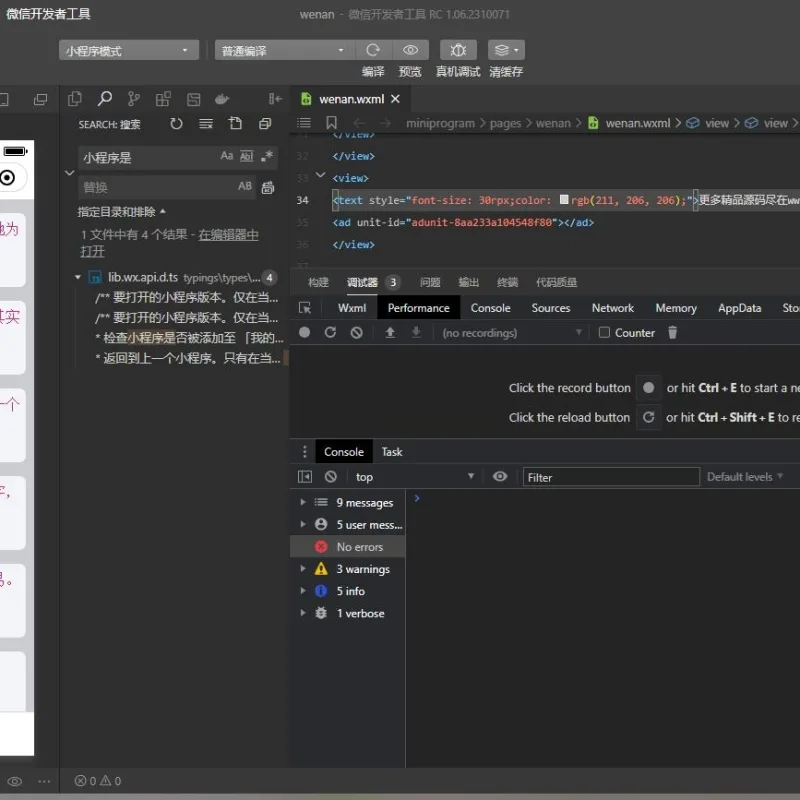The height and width of the screenshot is (800, 800).
Task: Click the clear console icon
Action: (x=331, y=477)
